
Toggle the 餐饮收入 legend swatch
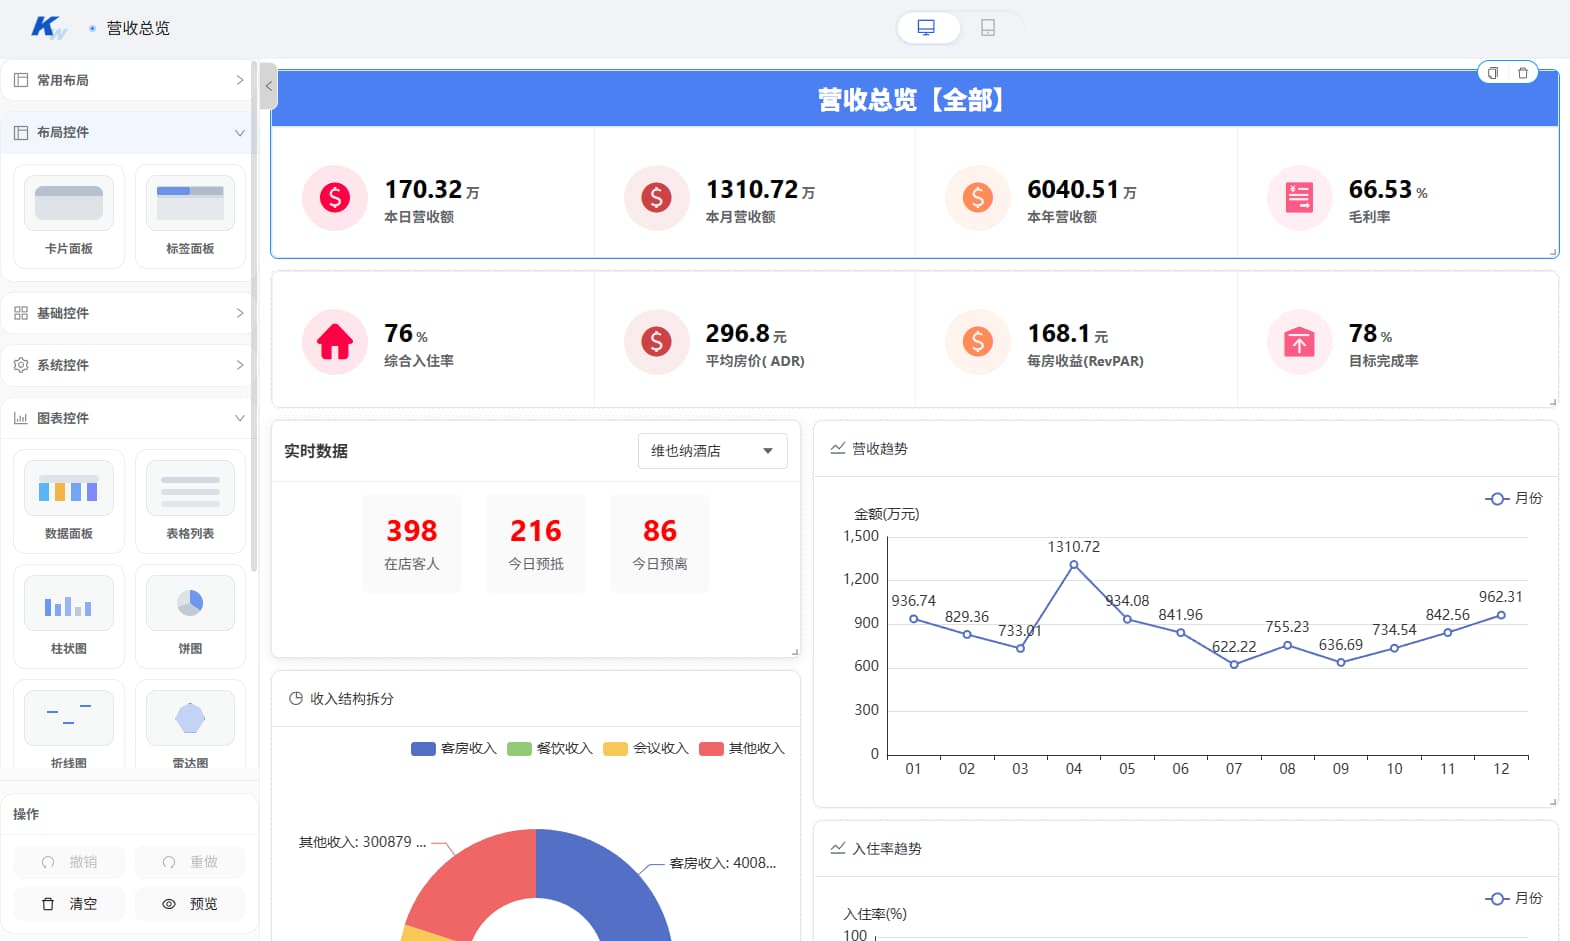519,748
